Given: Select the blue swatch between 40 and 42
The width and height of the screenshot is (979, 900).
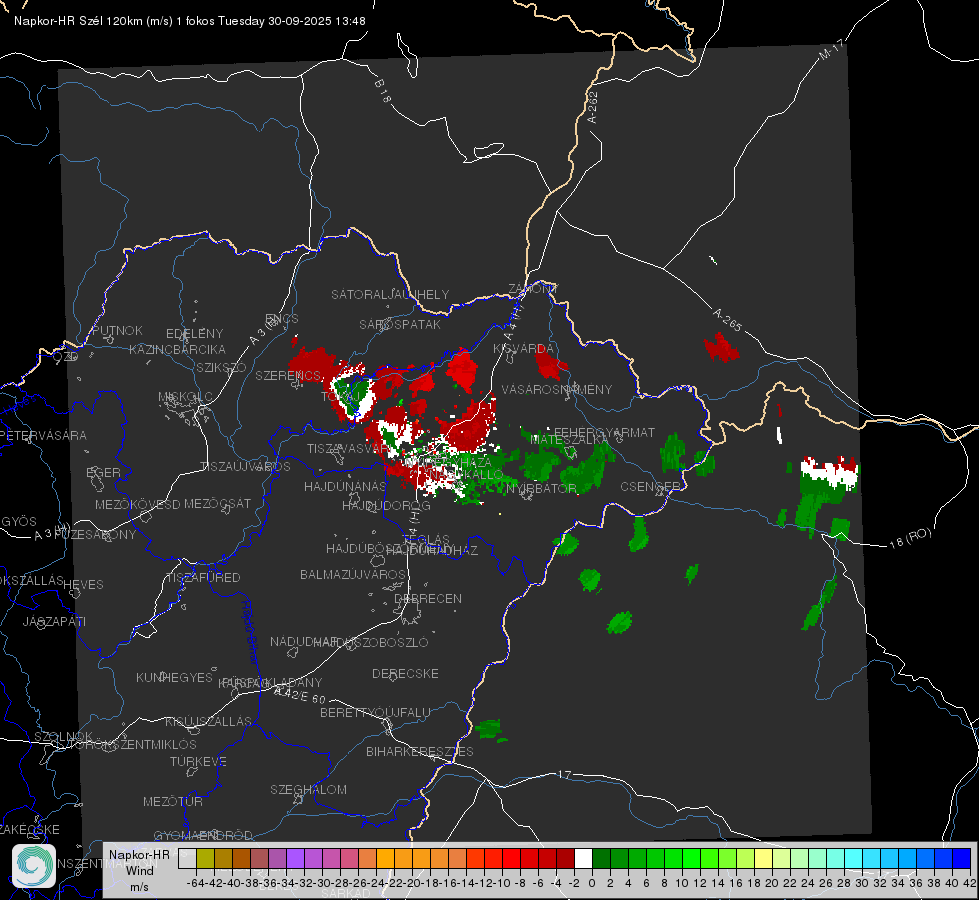Looking at the screenshot, I should (x=962, y=859).
